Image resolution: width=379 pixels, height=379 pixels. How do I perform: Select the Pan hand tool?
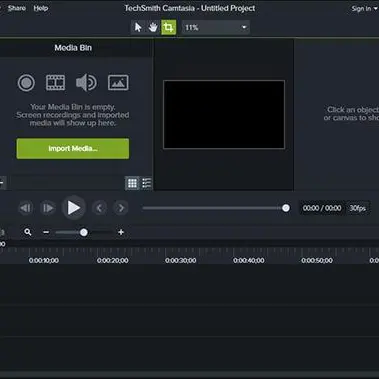(153, 27)
